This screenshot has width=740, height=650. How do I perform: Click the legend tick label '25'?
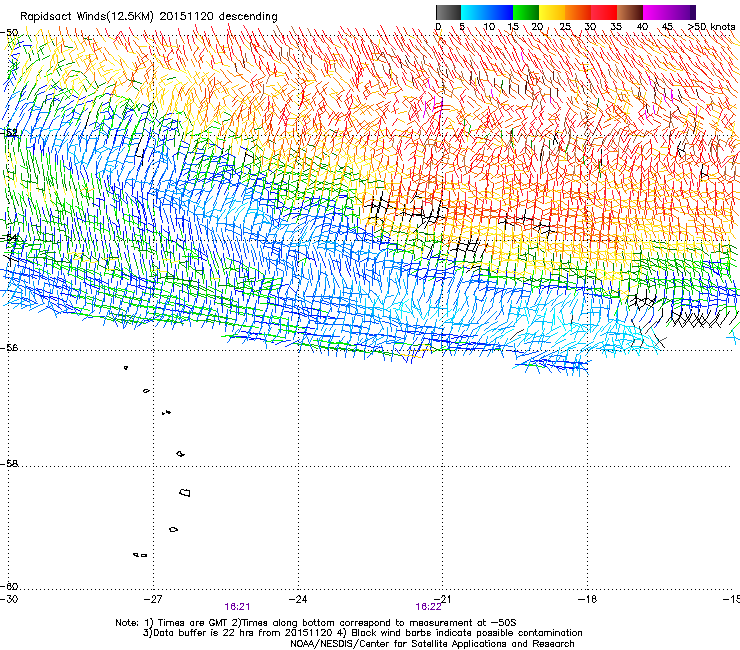tap(565, 27)
